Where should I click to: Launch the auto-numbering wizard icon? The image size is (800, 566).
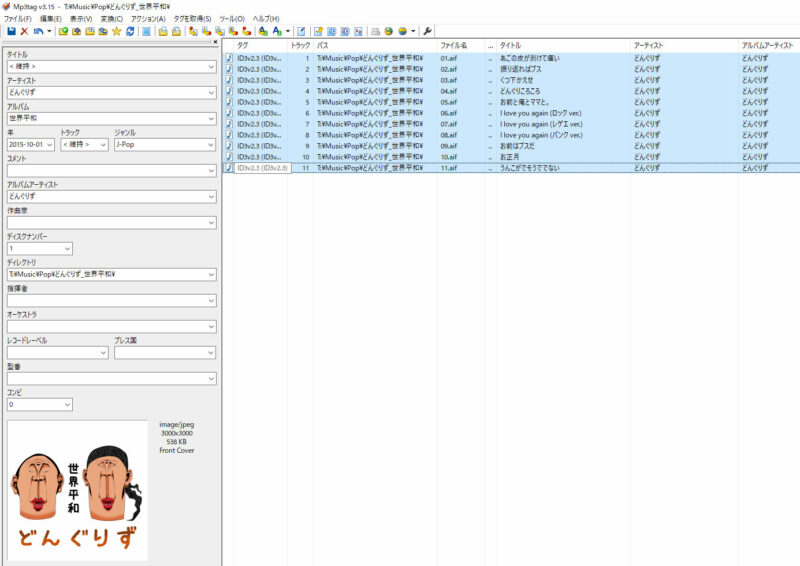[318, 31]
